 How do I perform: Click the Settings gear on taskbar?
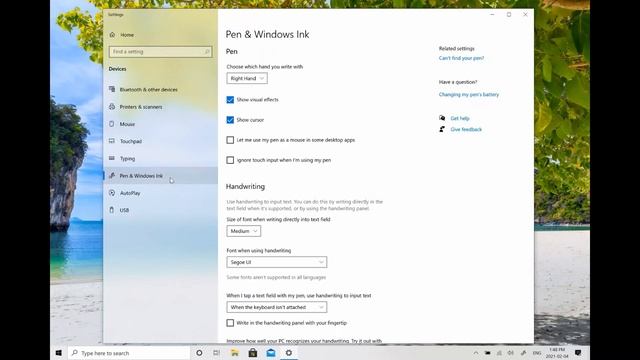[x=289, y=353]
